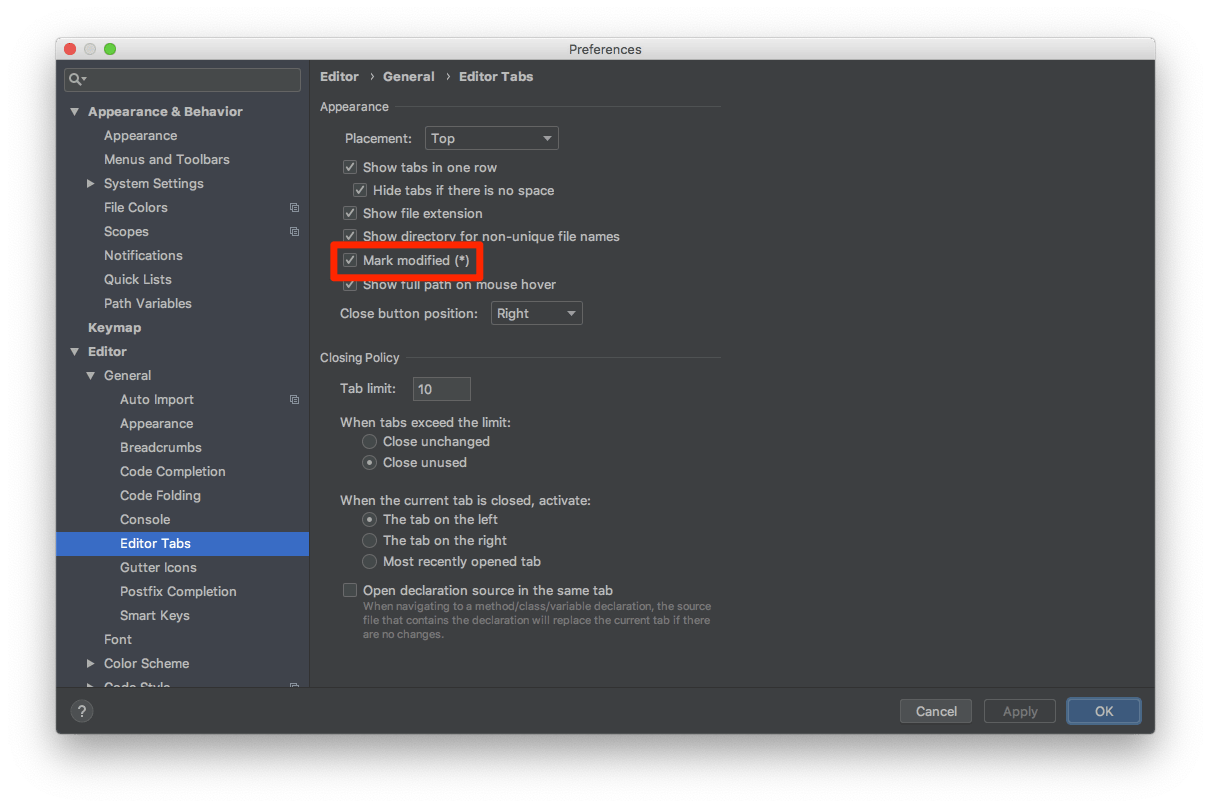The image size is (1211, 808).
Task: Choose Most recently opened tab option
Action: 369,561
